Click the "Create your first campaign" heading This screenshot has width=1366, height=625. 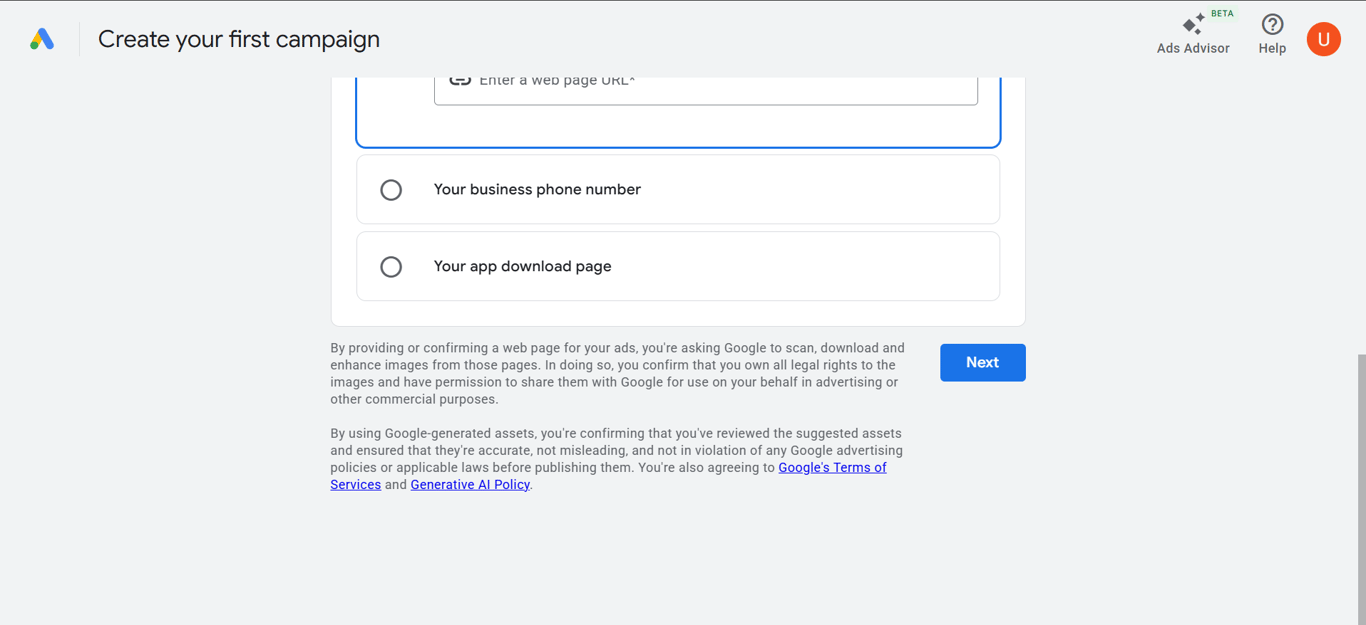tap(239, 39)
